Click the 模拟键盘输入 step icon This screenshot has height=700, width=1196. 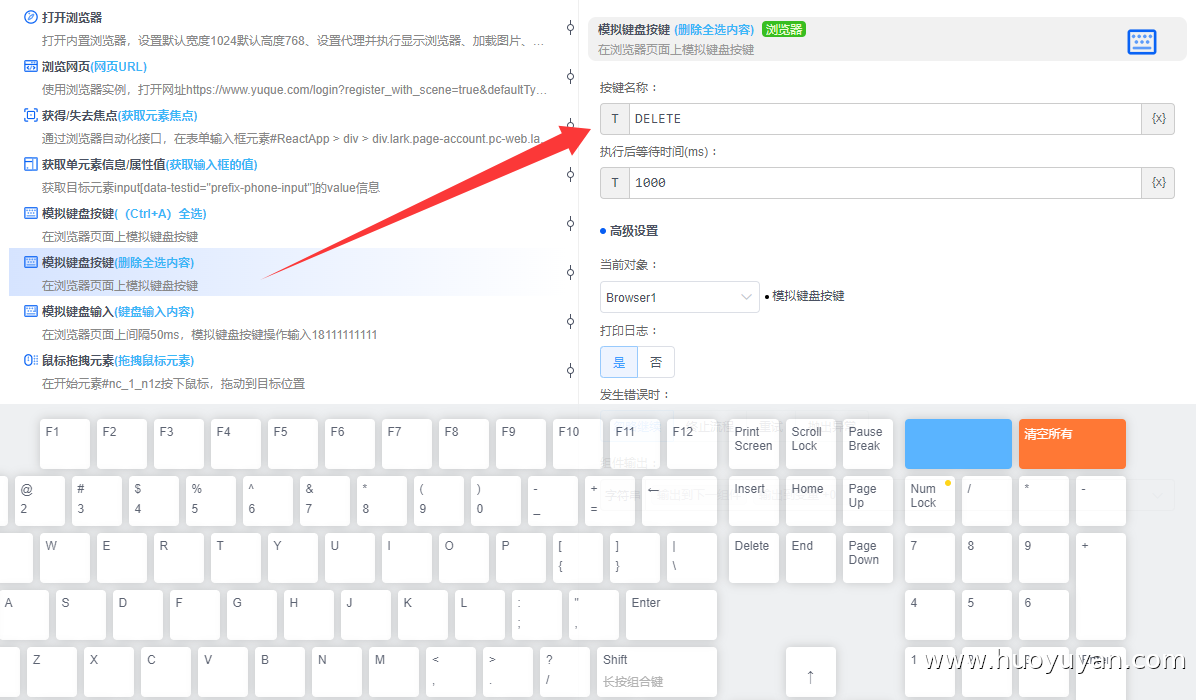click(31, 311)
